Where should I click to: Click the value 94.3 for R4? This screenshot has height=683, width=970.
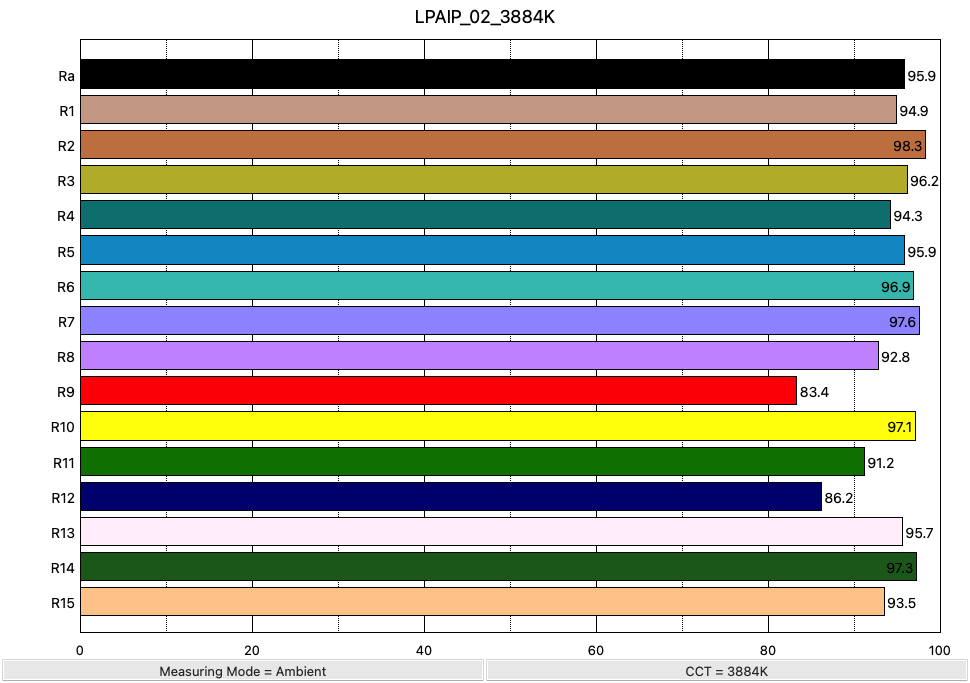pos(908,217)
